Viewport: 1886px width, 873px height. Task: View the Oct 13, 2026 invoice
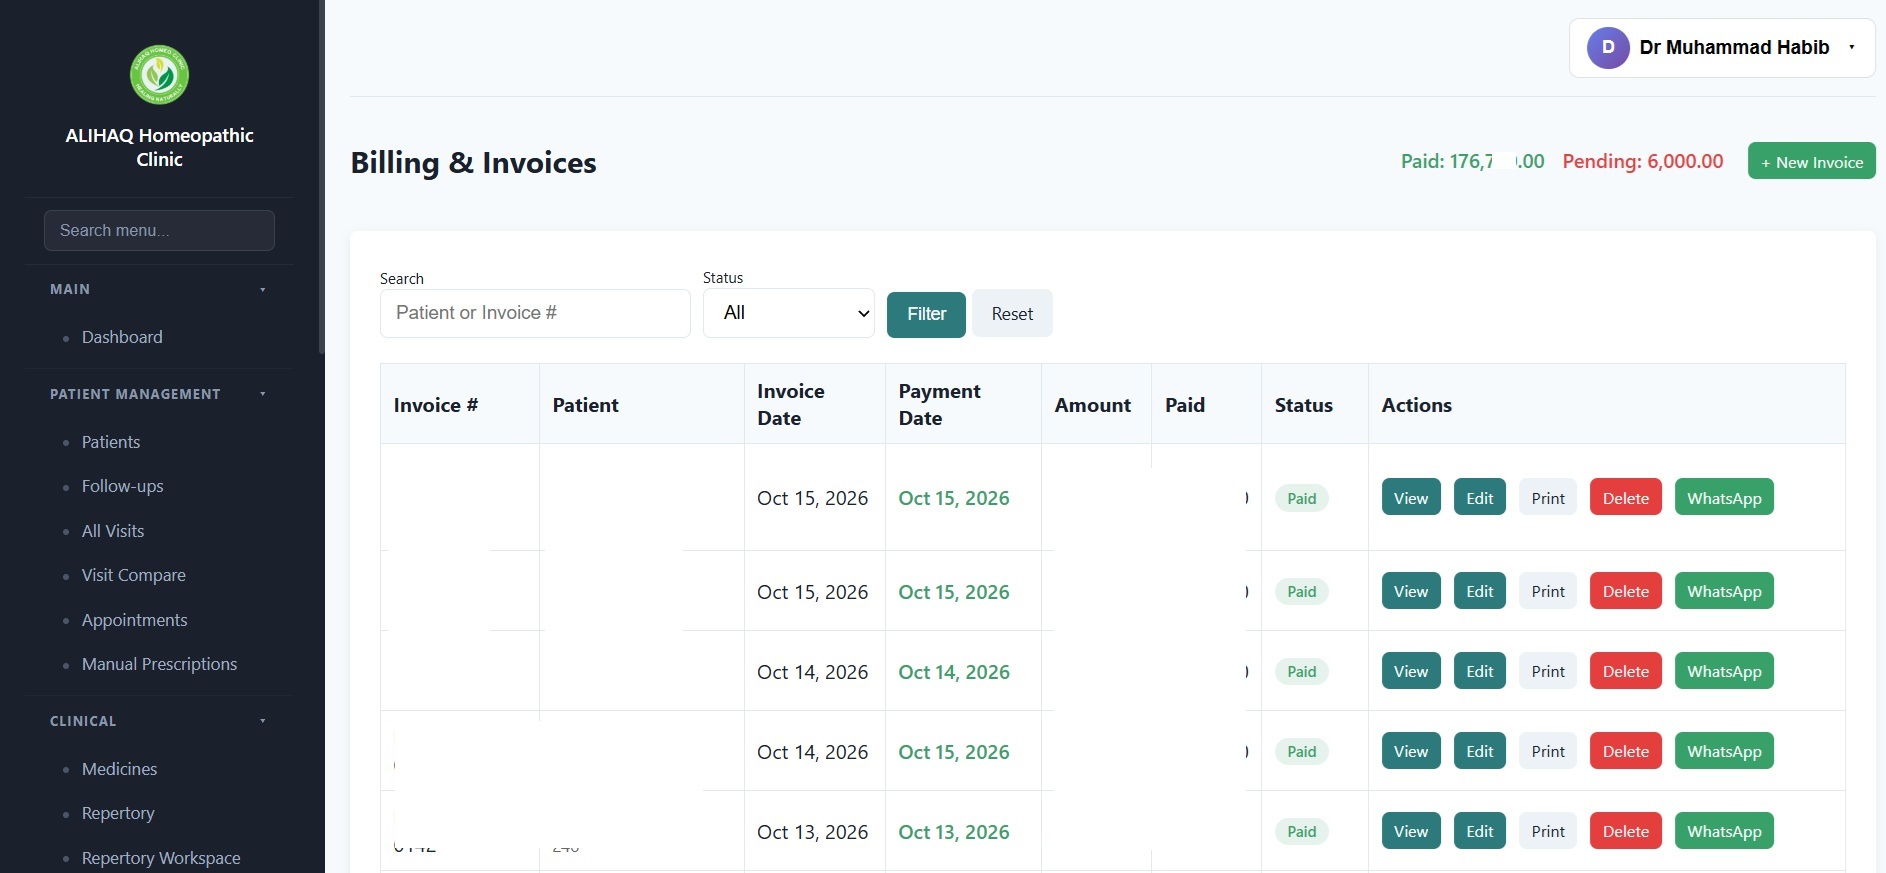click(x=1411, y=831)
